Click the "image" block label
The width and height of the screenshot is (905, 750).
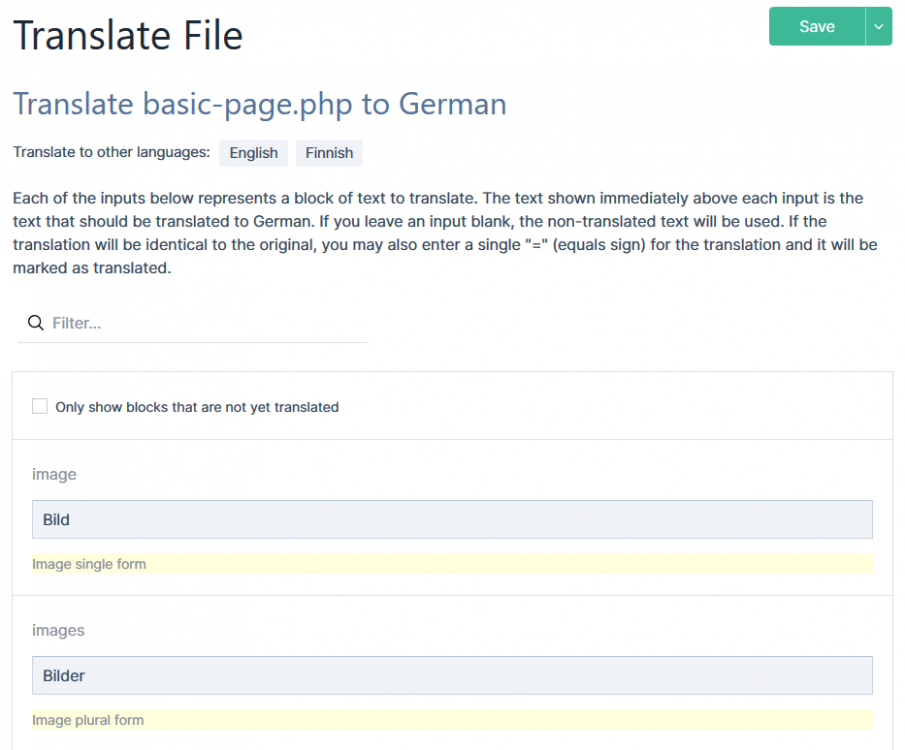pyautogui.click(x=54, y=474)
